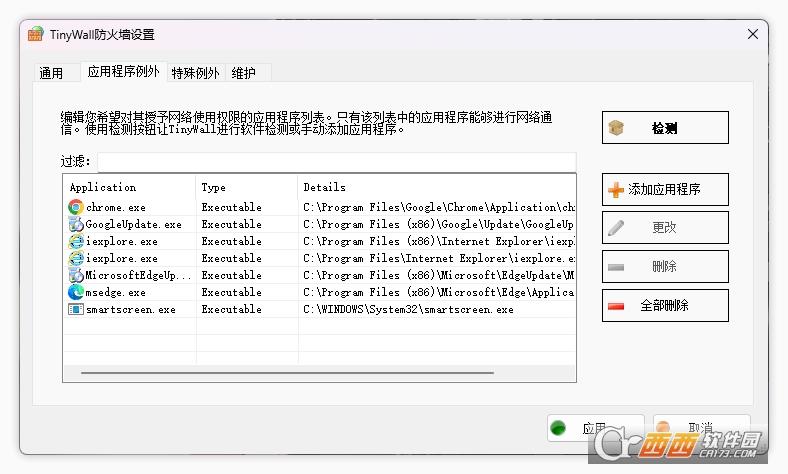The image size is (788, 474).
Task: Click the 检测 detect button
Action: 665,128
